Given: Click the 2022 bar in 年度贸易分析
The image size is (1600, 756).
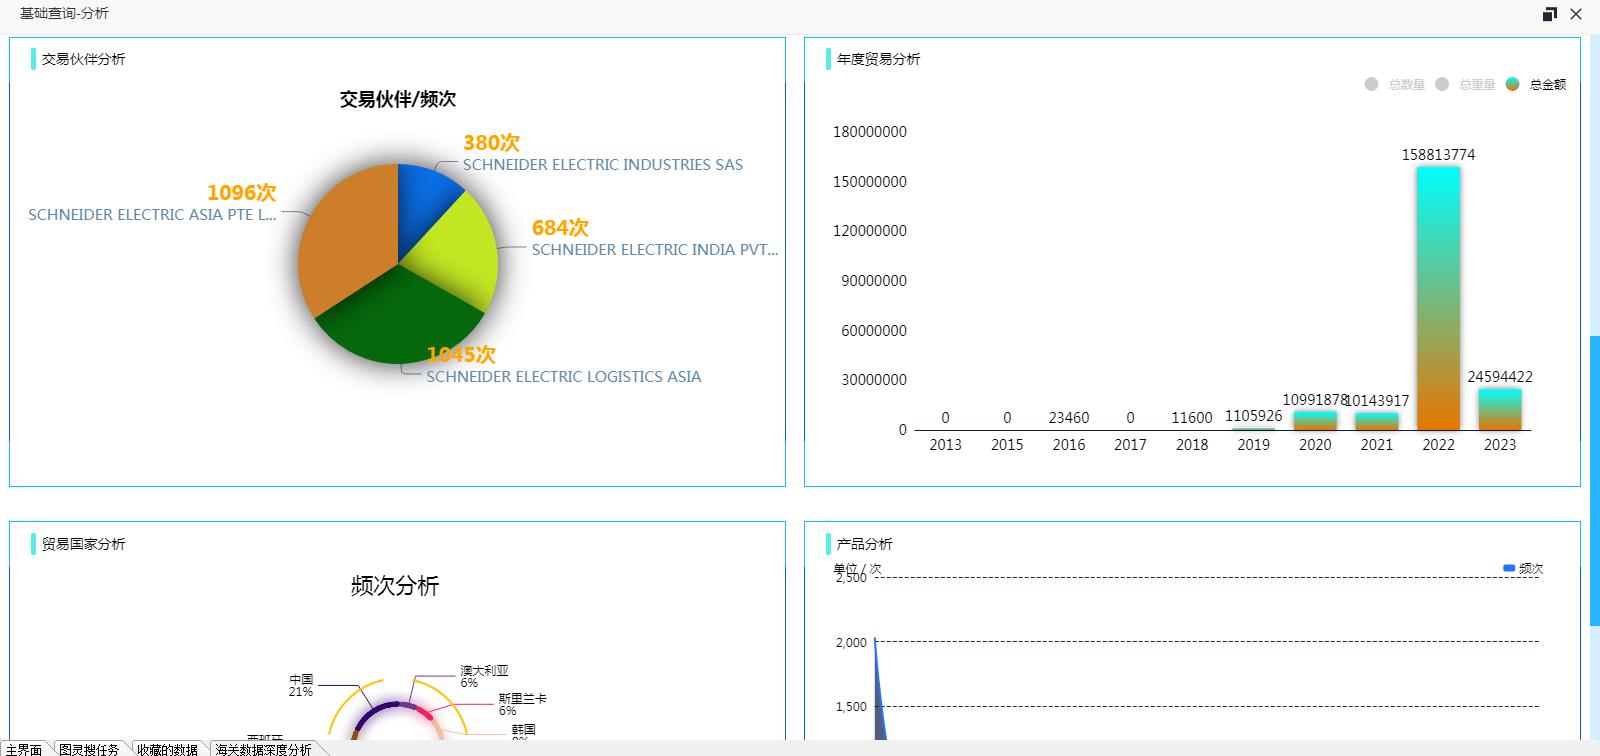Looking at the screenshot, I should (x=1438, y=298).
